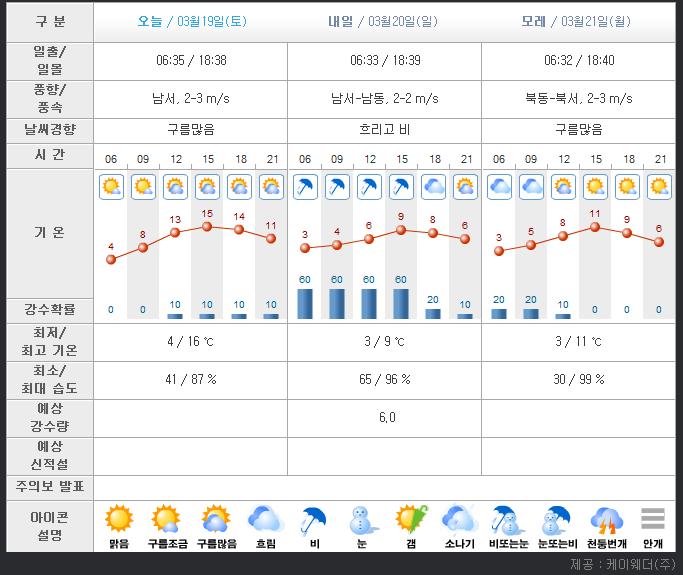Screen dimensions: 683x575
Task: Click tomorrow's 6.0 expected rainfall value
Action: click(x=386, y=418)
